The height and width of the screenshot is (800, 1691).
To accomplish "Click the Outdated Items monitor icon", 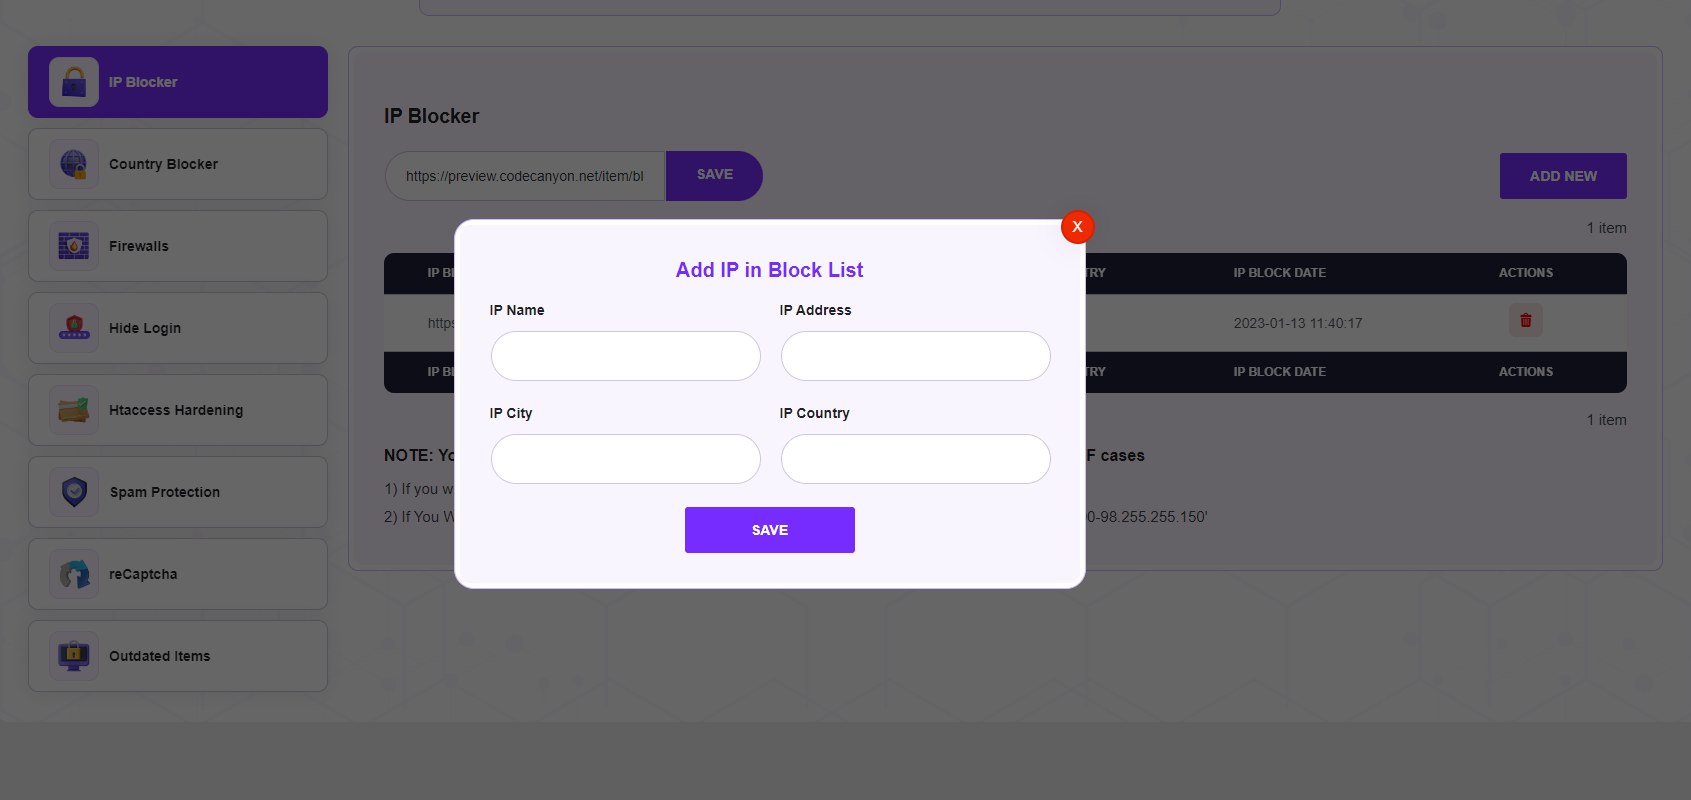I will point(74,656).
